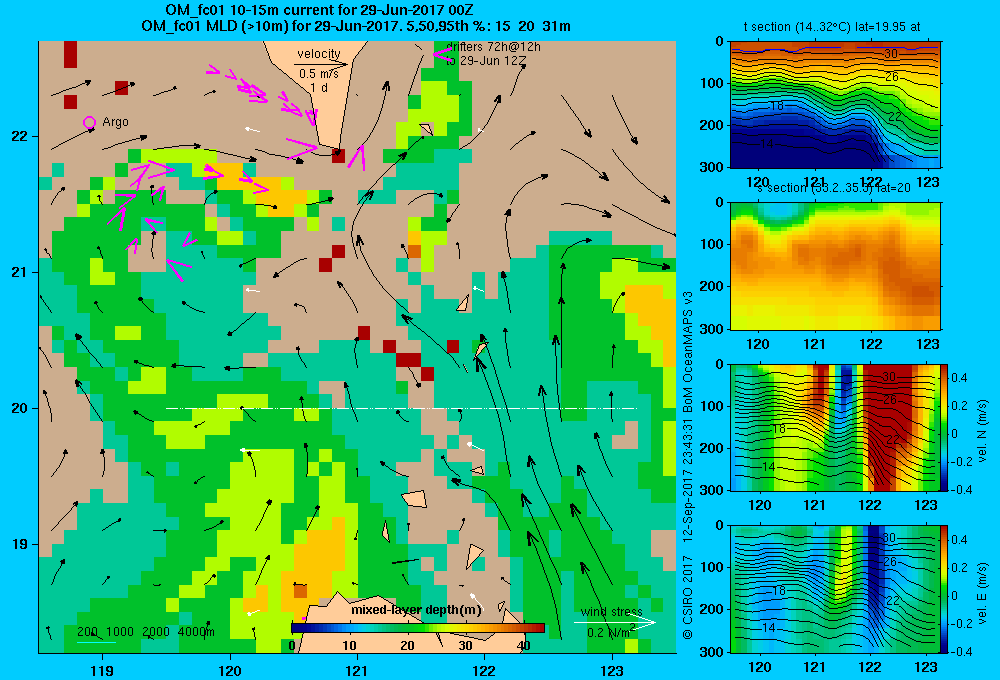This screenshot has width=1000, height=680.
Task: Open the s section salinity panel
Action: pos(835,266)
